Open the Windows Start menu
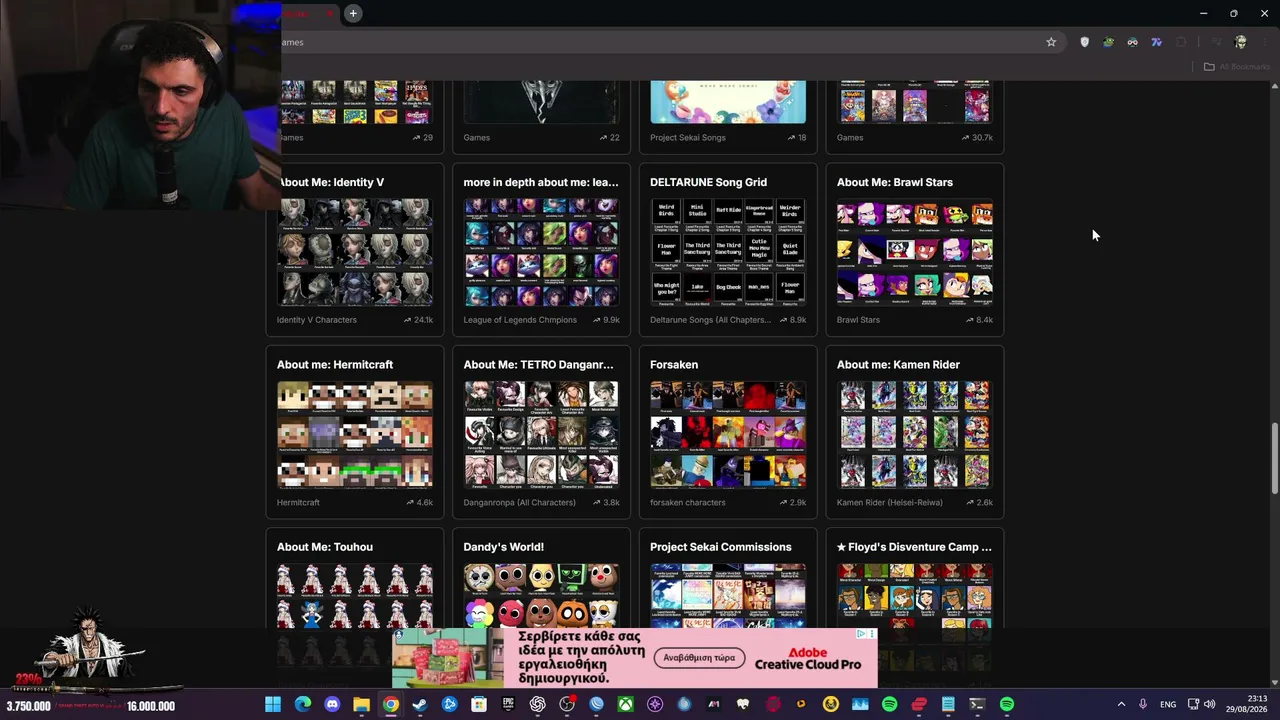This screenshot has height=720, width=1280. pos(273,705)
